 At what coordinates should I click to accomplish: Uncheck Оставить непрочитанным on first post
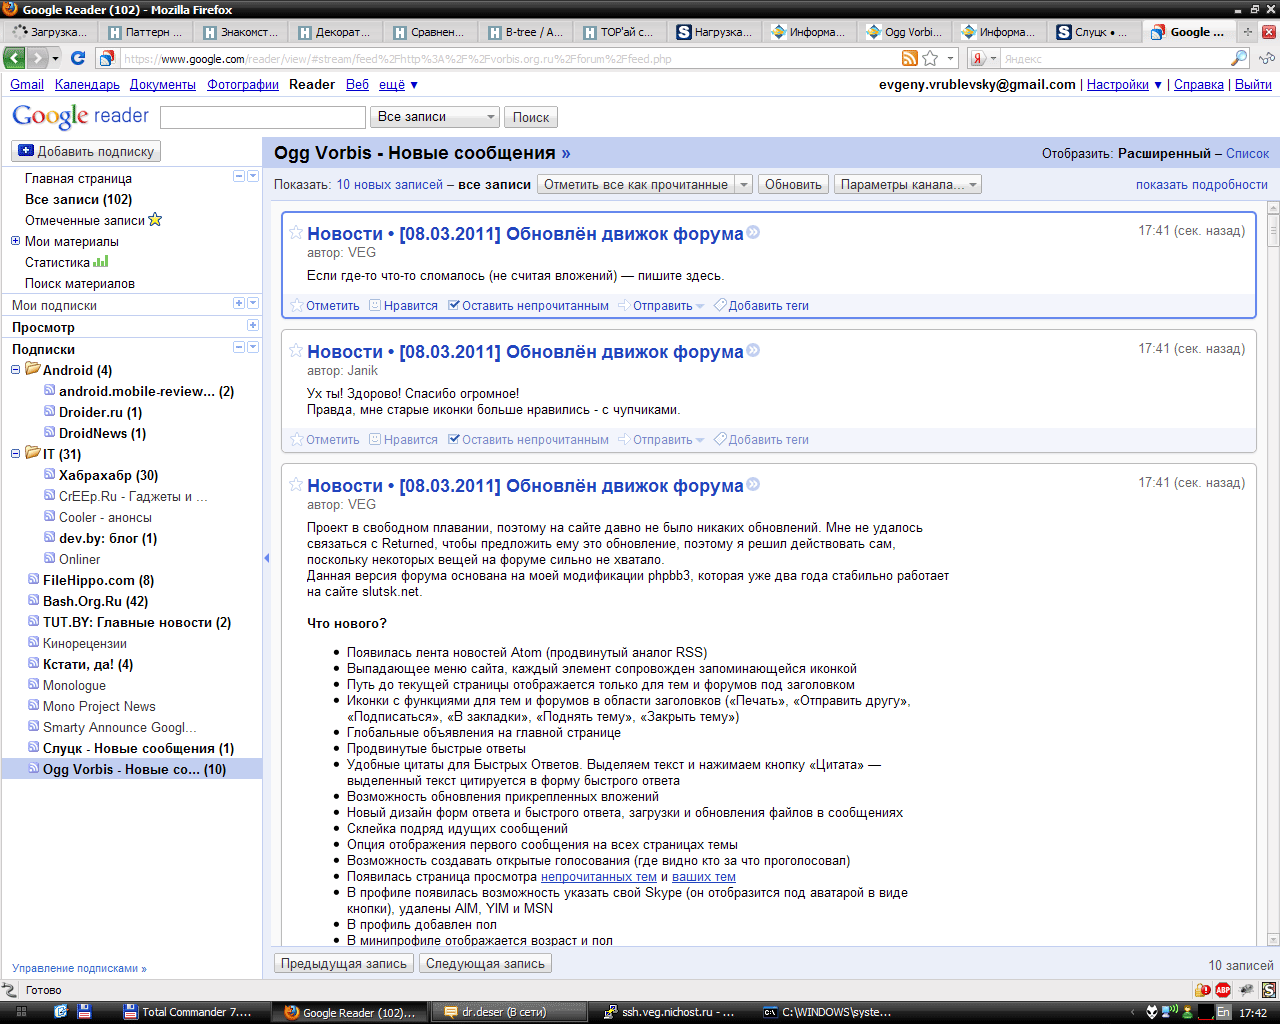[454, 306]
